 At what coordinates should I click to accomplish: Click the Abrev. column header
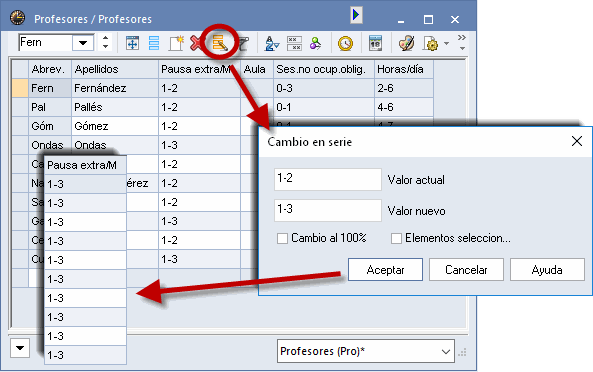point(50,69)
